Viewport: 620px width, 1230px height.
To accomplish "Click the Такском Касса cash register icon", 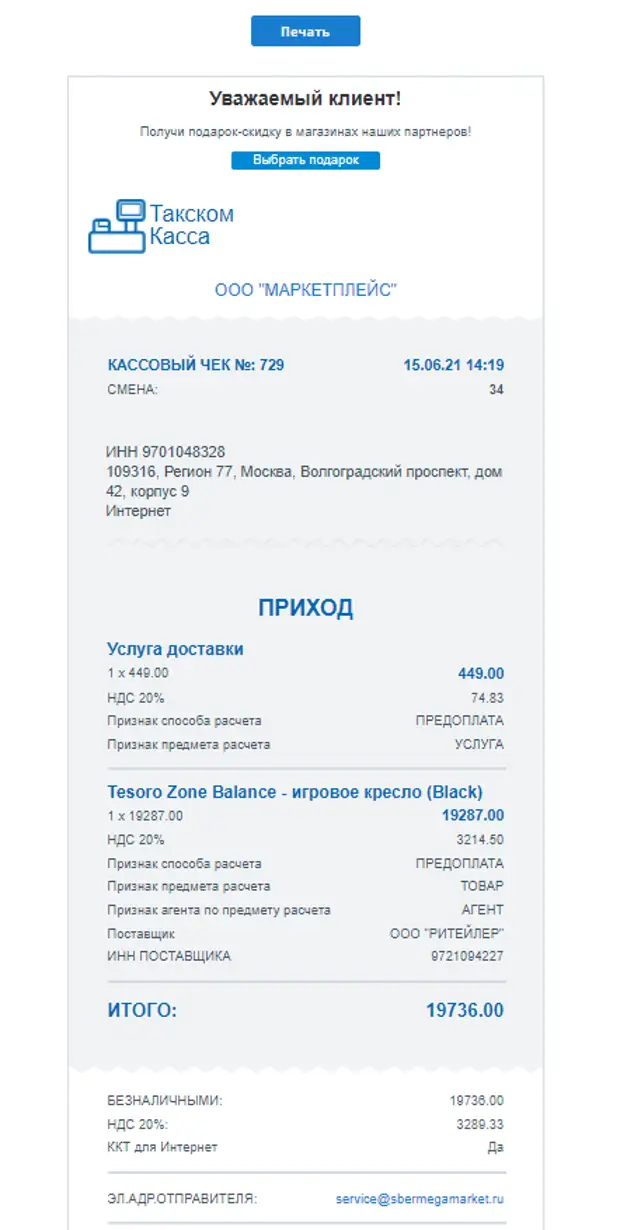I will (x=117, y=227).
